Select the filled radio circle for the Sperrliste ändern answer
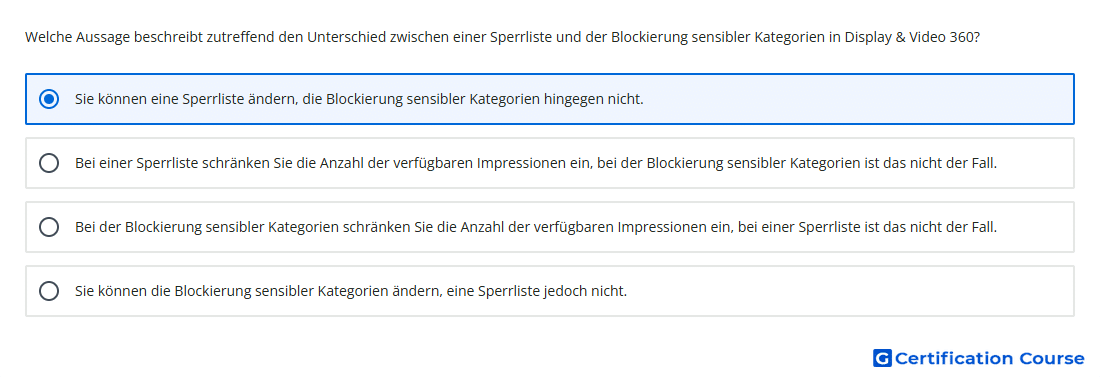 (49, 99)
